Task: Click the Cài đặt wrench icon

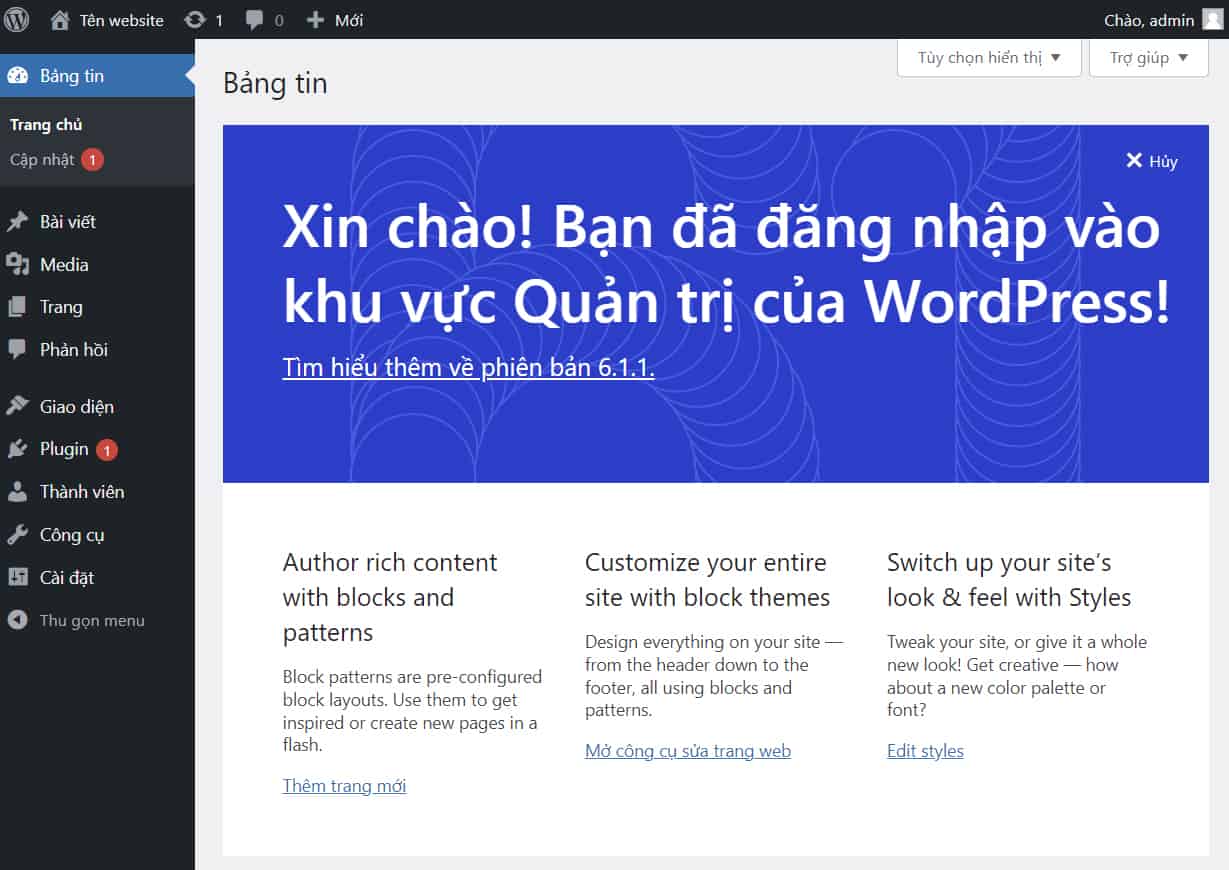Action: click(19, 577)
